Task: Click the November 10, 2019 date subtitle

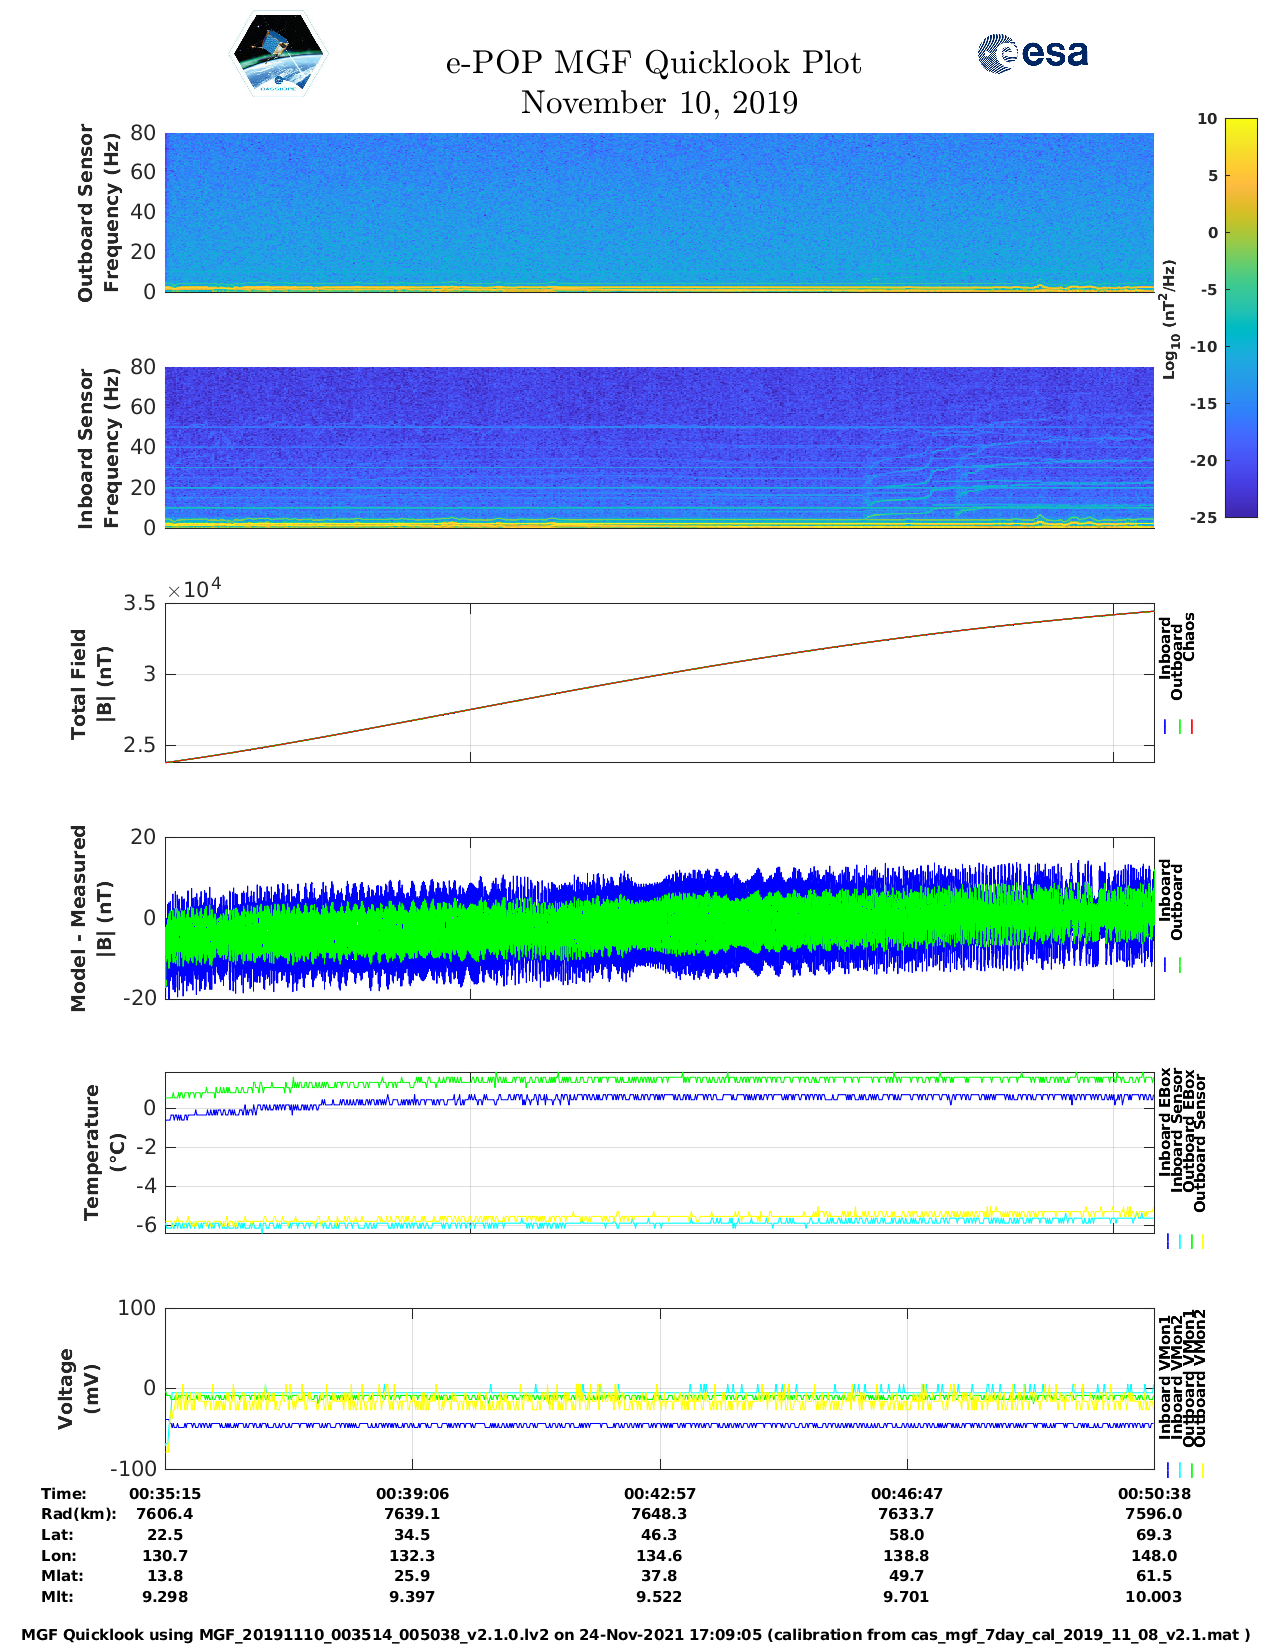Action: [x=659, y=103]
